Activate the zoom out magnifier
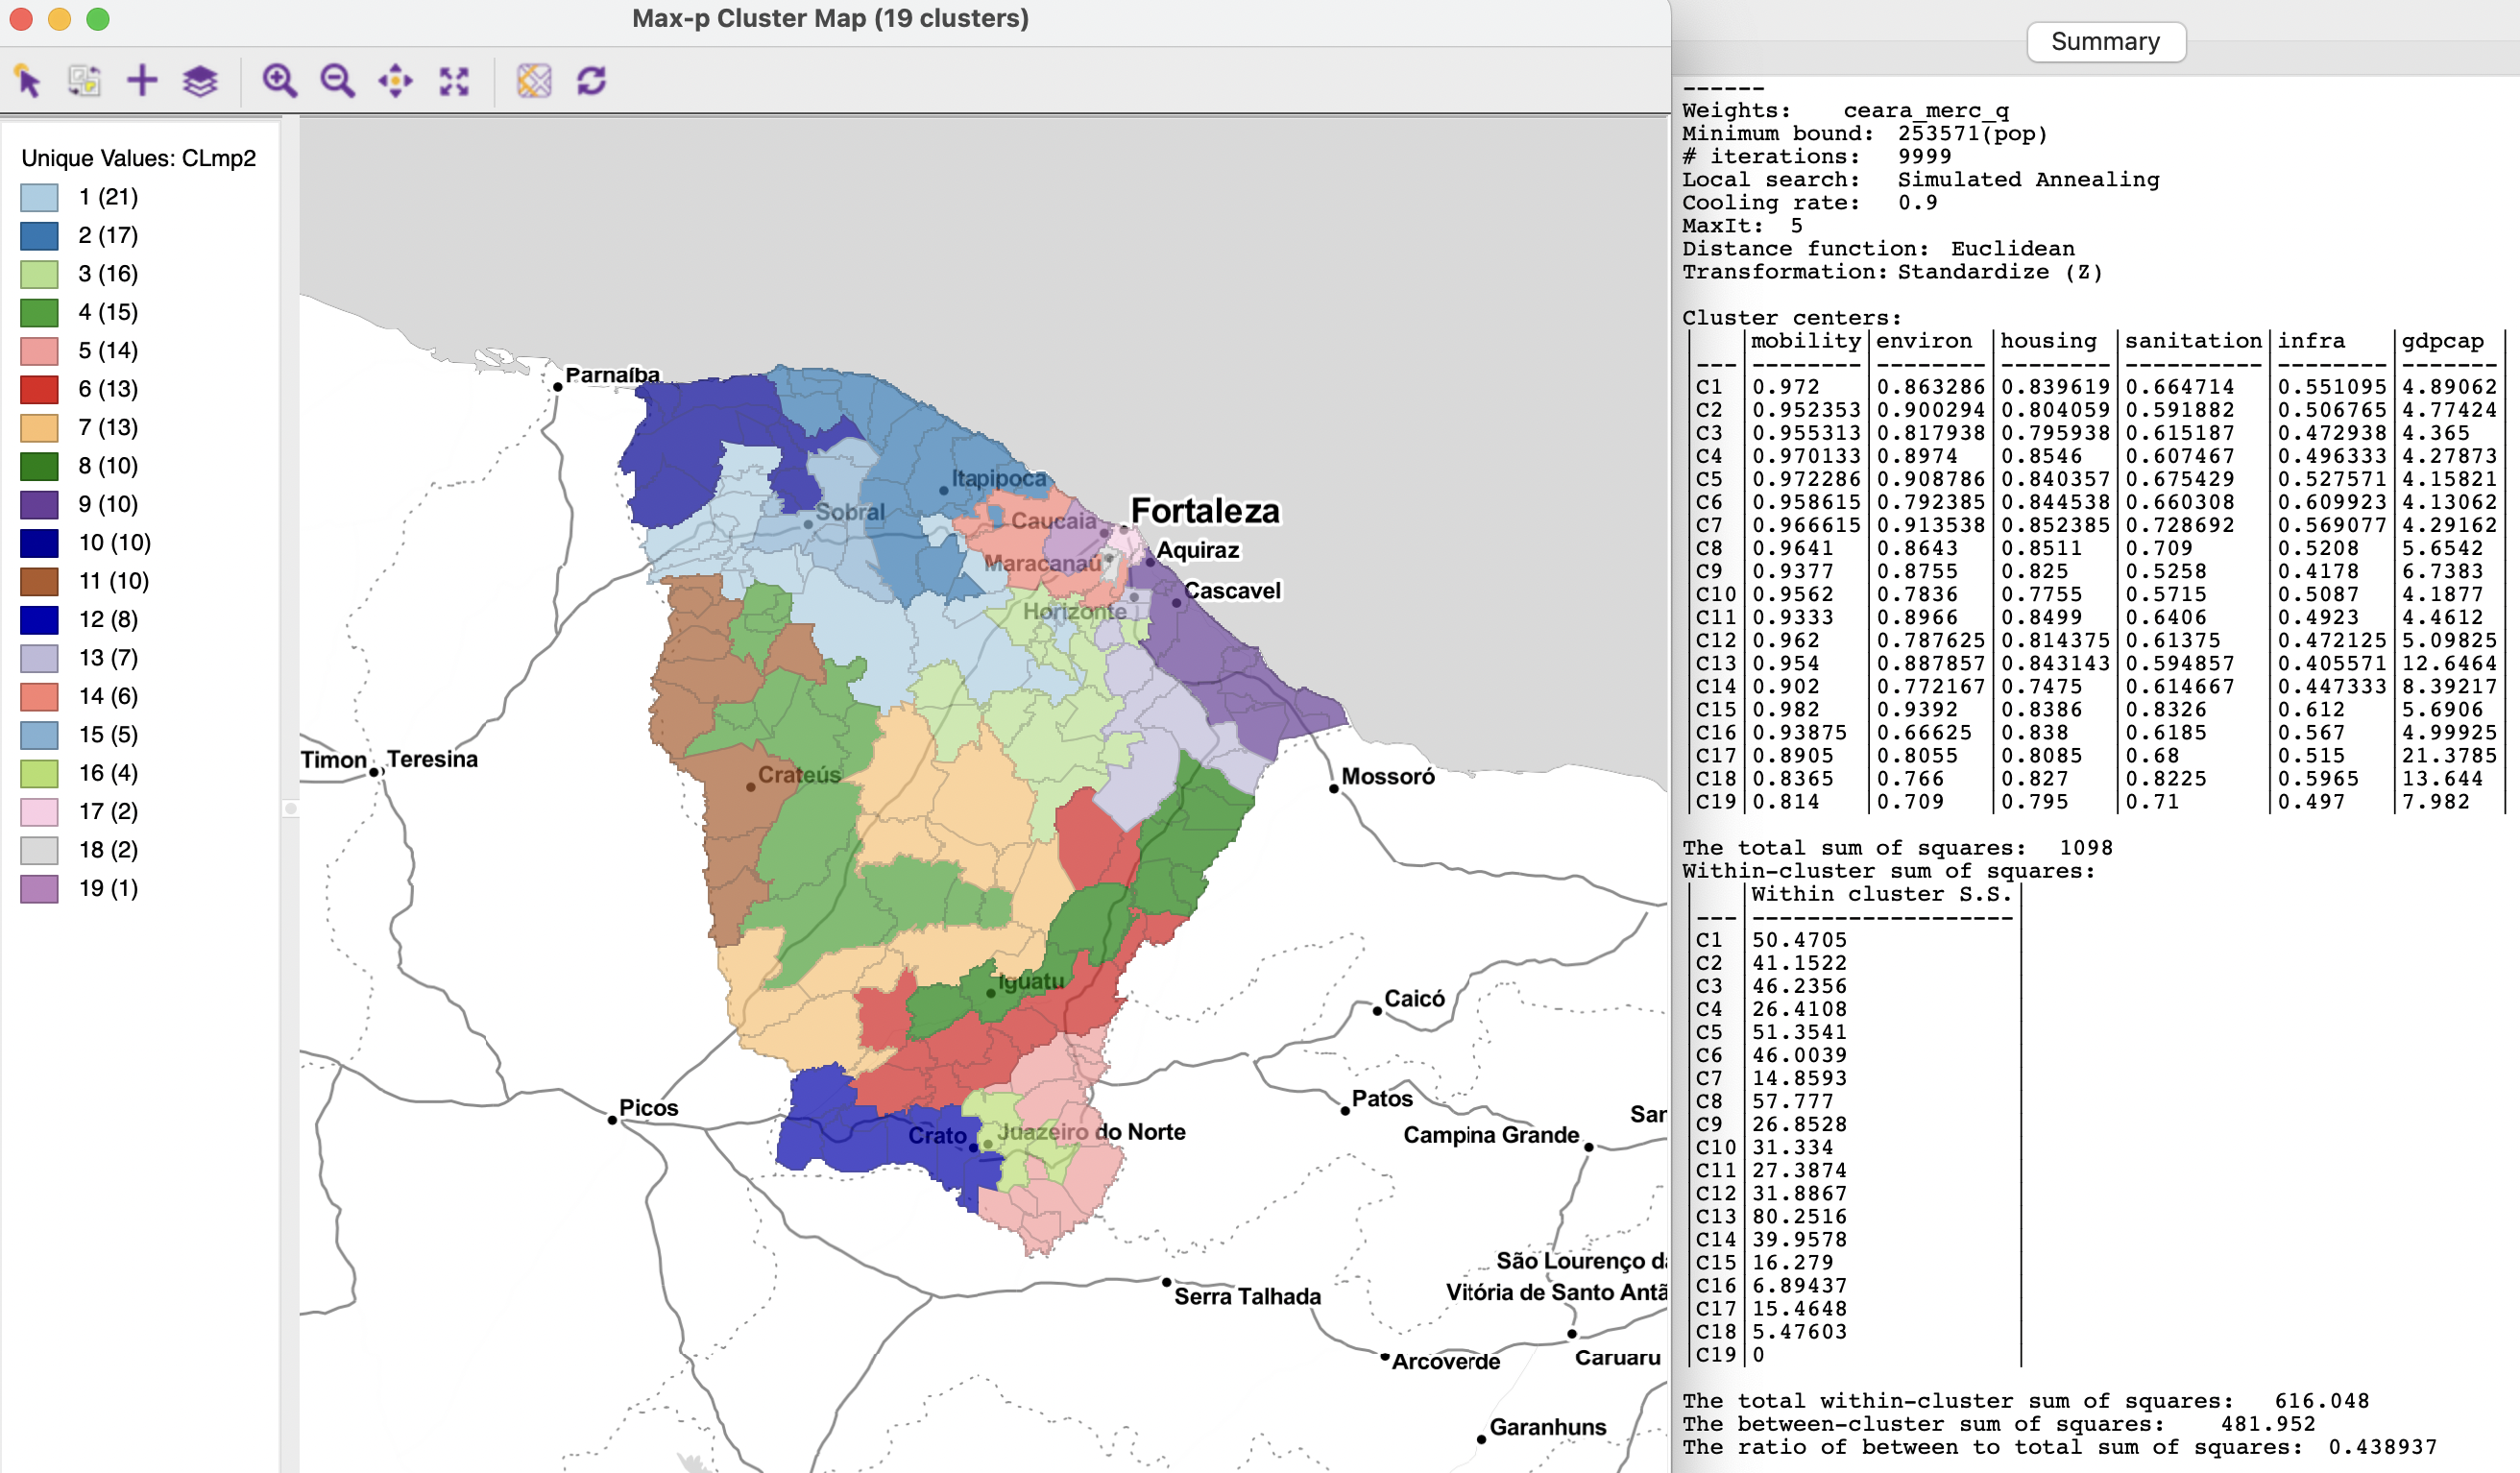 coord(337,81)
